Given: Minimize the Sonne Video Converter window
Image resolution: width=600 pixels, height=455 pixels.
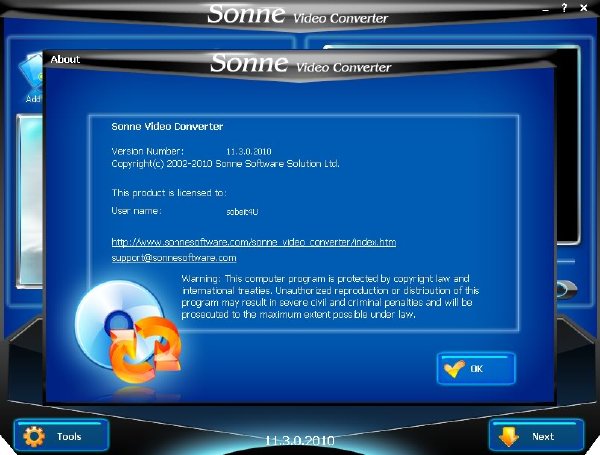Looking at the screenshot, I should [x=545, y=9].
